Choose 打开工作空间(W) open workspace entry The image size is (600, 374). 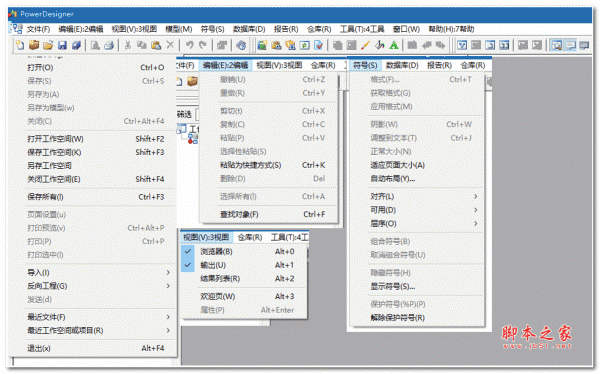click(99, 139)
